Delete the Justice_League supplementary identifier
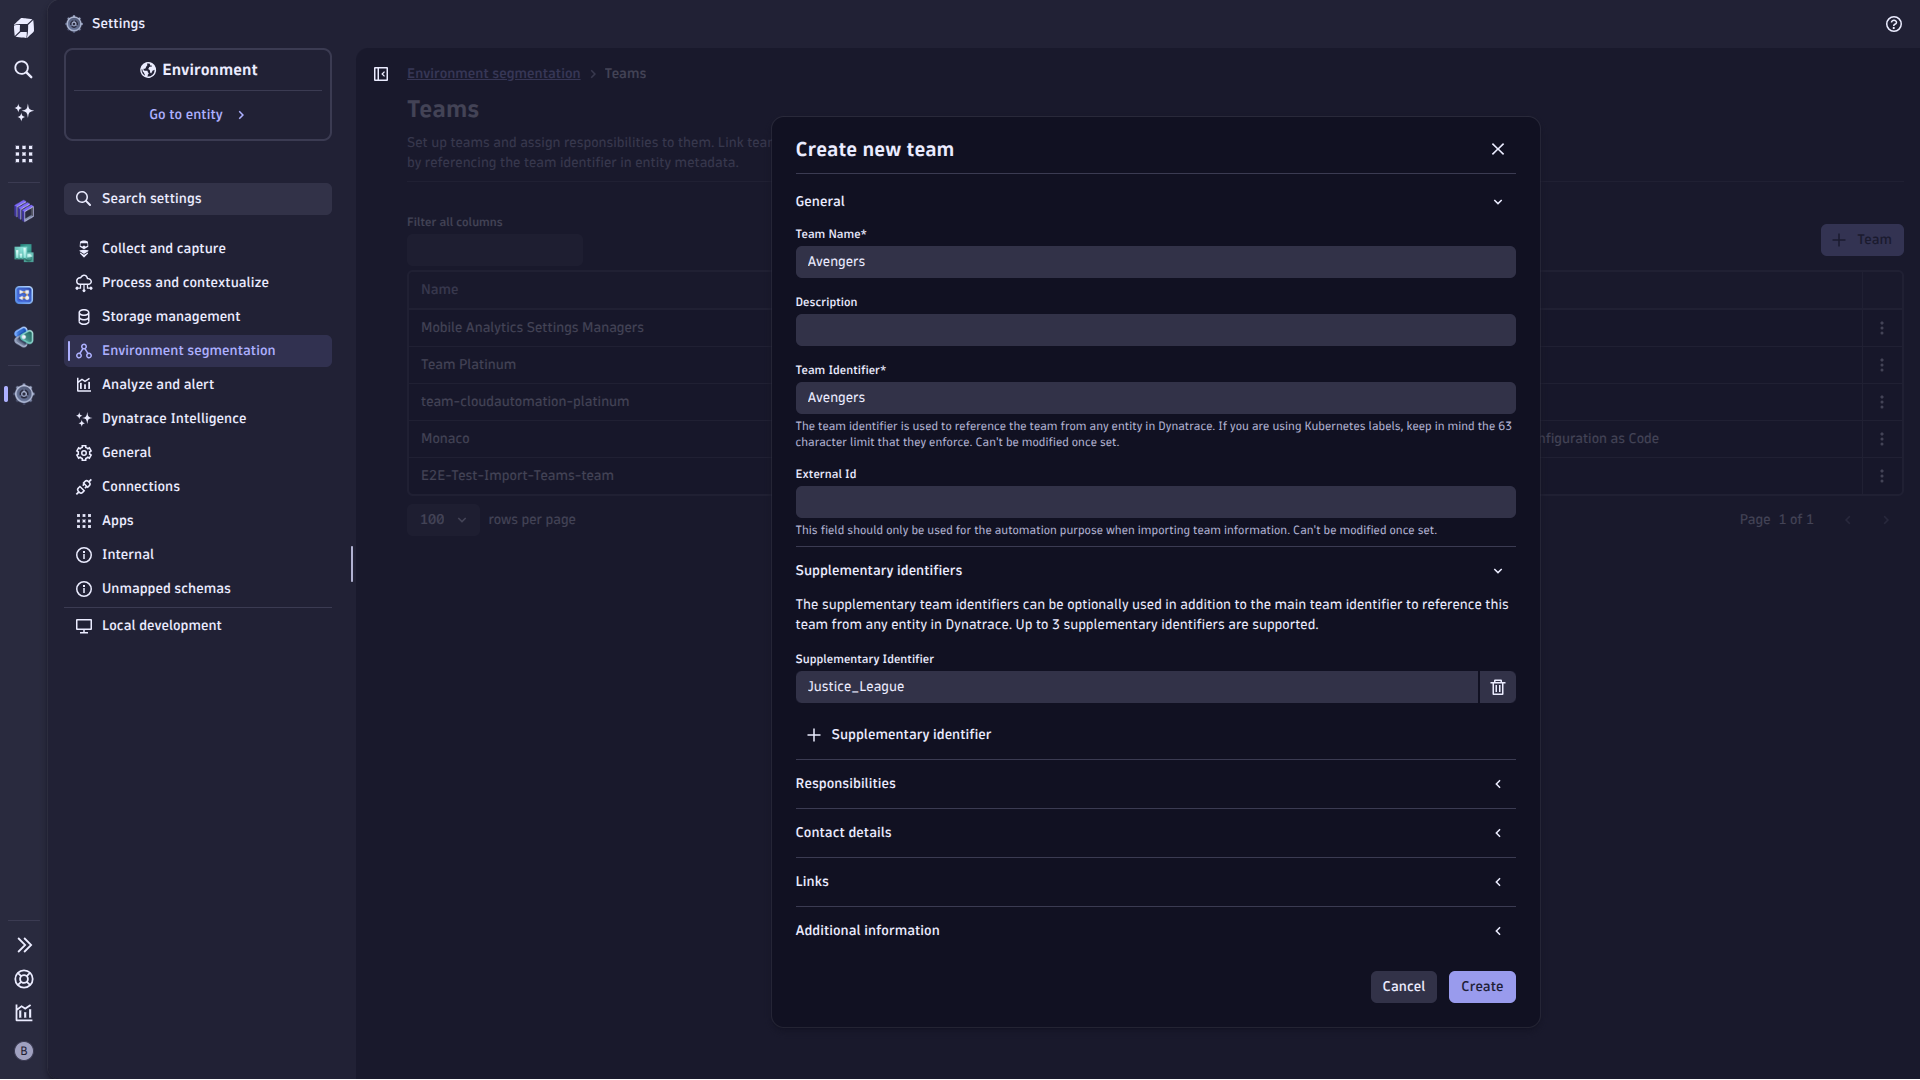The height and width of the screenshot is (1080, 1920). pos(1496,687)
